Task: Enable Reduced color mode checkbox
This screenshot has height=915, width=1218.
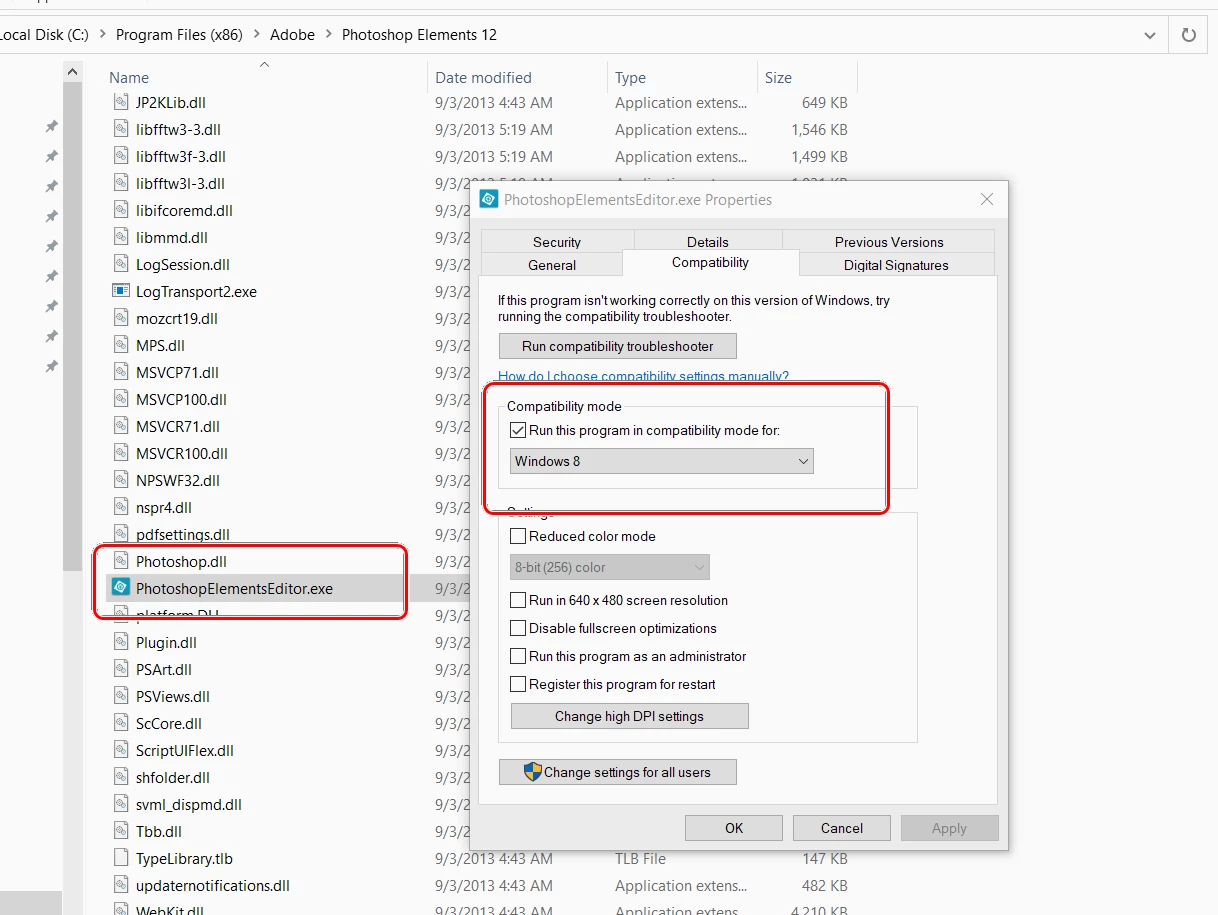Action: click(518, 536)
